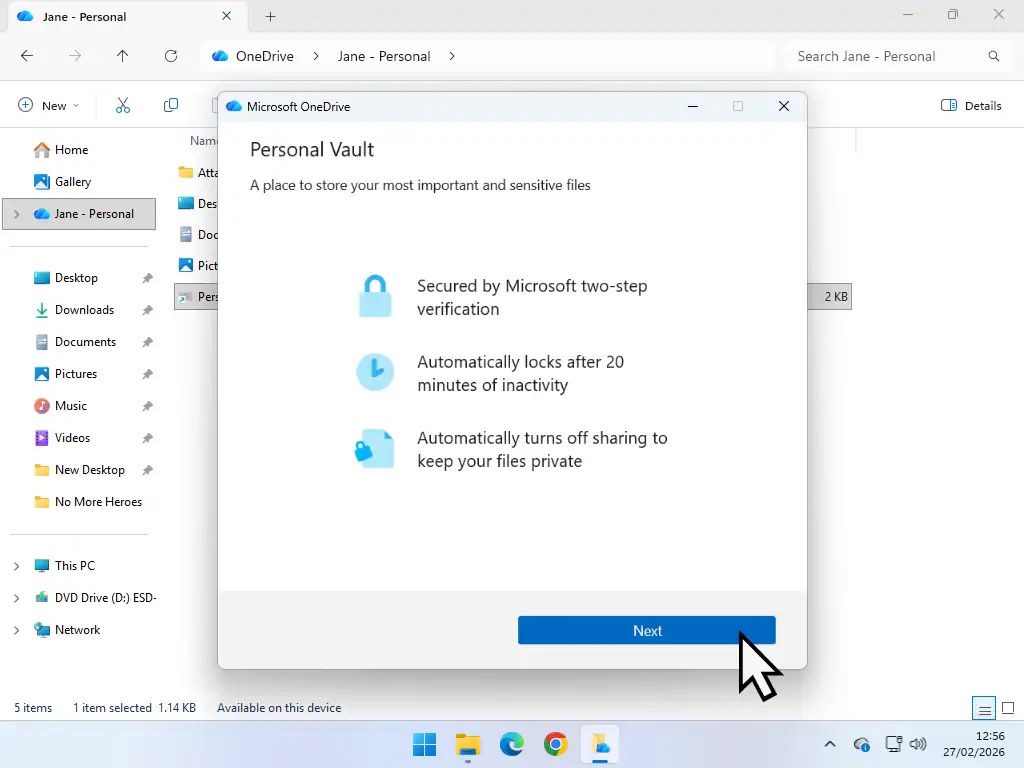Click the Cut scissors icon in toolbar

click(x=123, y=105)
